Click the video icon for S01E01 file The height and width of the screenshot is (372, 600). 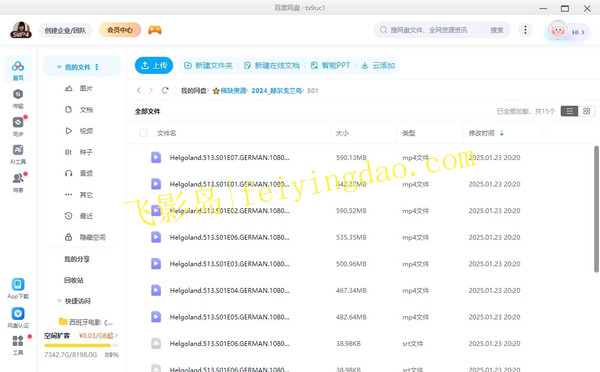tap(156, 184)
